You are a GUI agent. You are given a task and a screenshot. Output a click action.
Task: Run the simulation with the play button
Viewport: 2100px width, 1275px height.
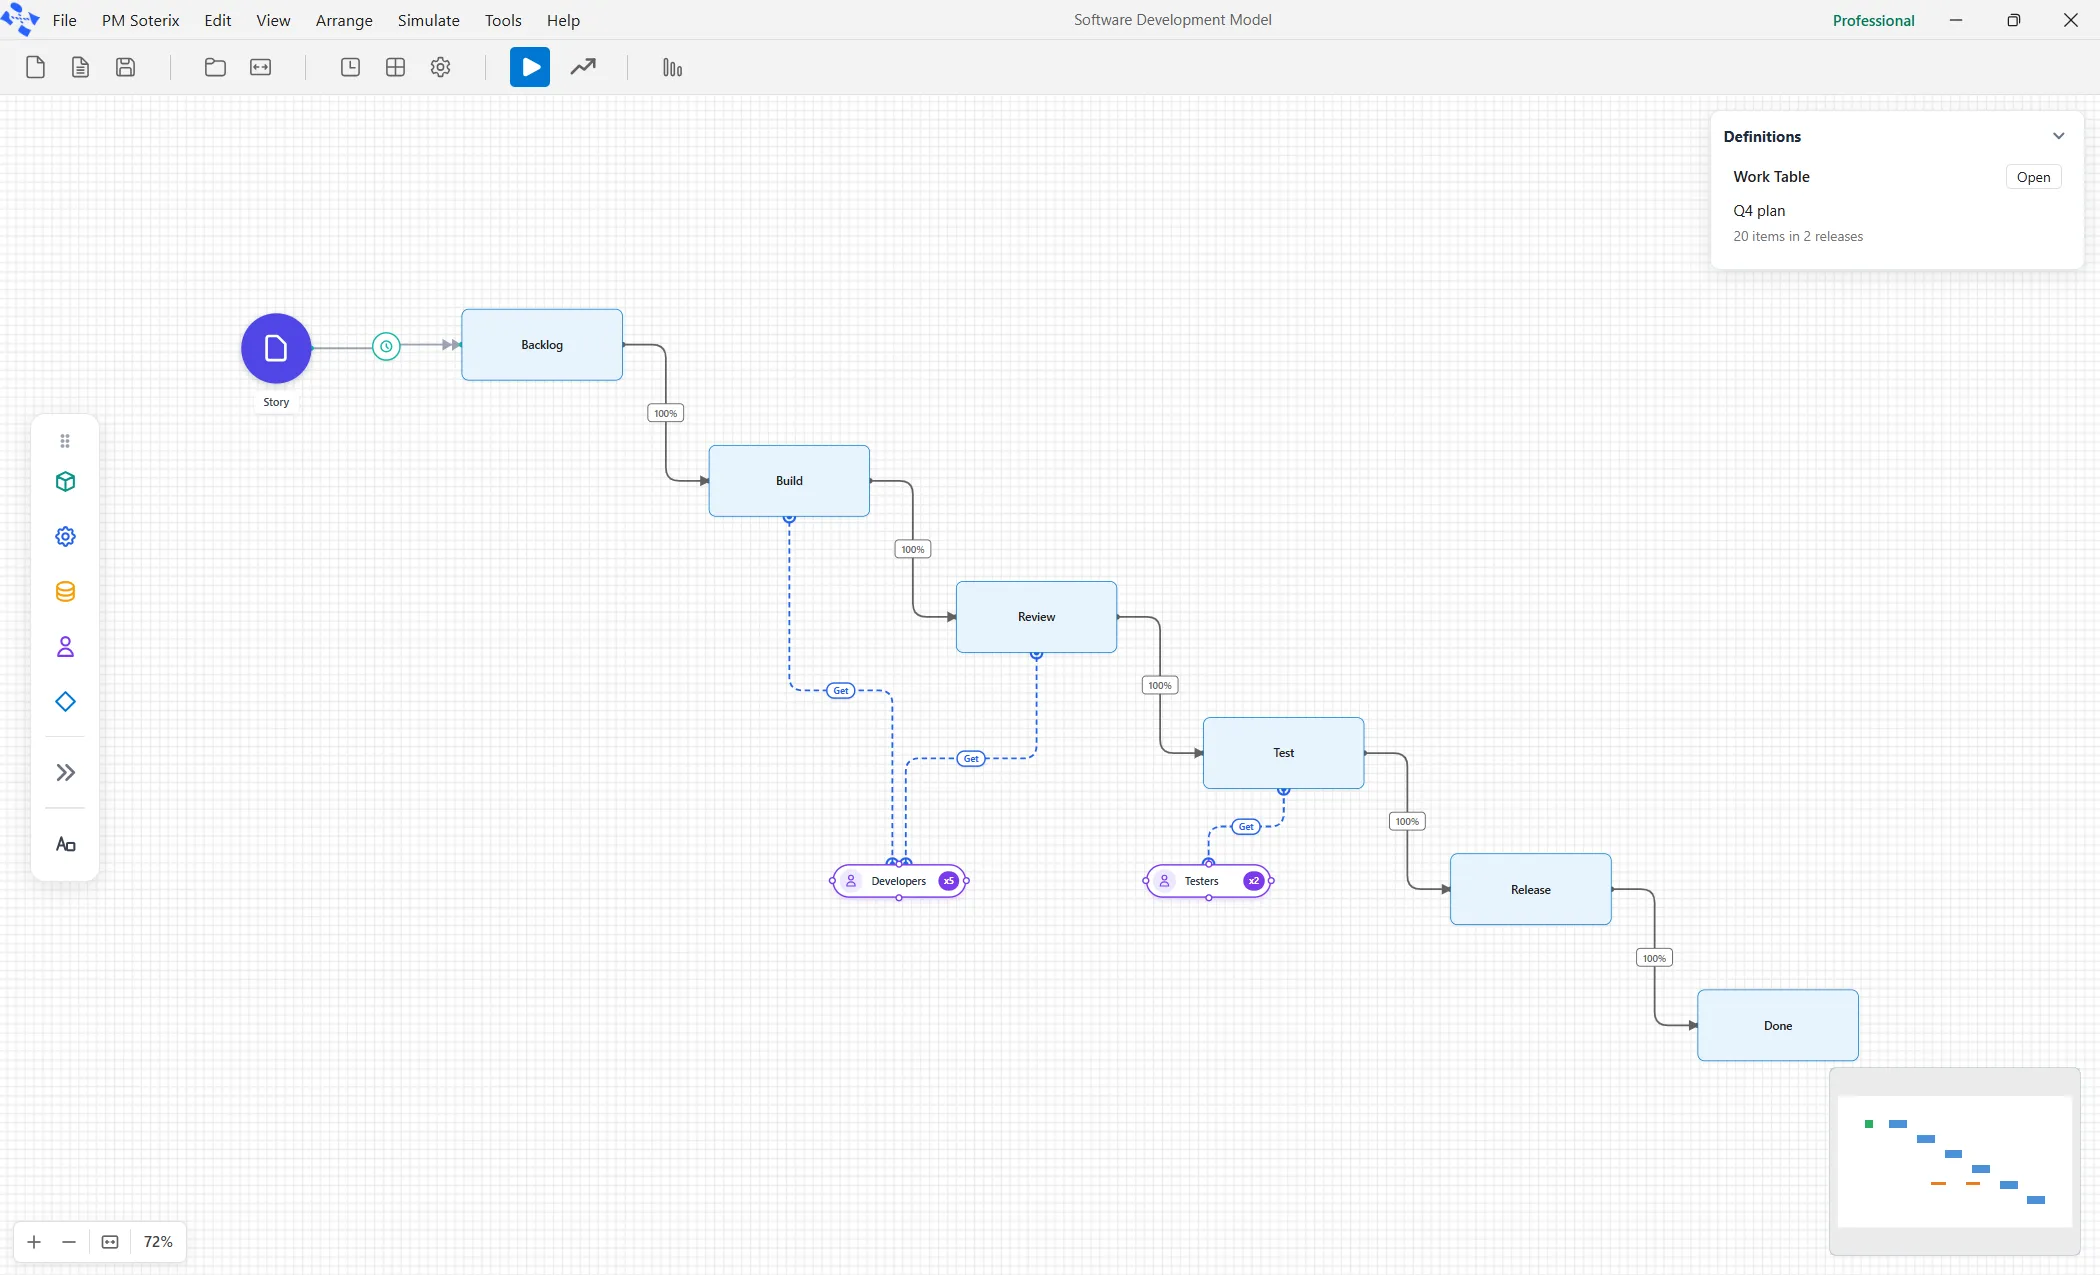(530, 67)
